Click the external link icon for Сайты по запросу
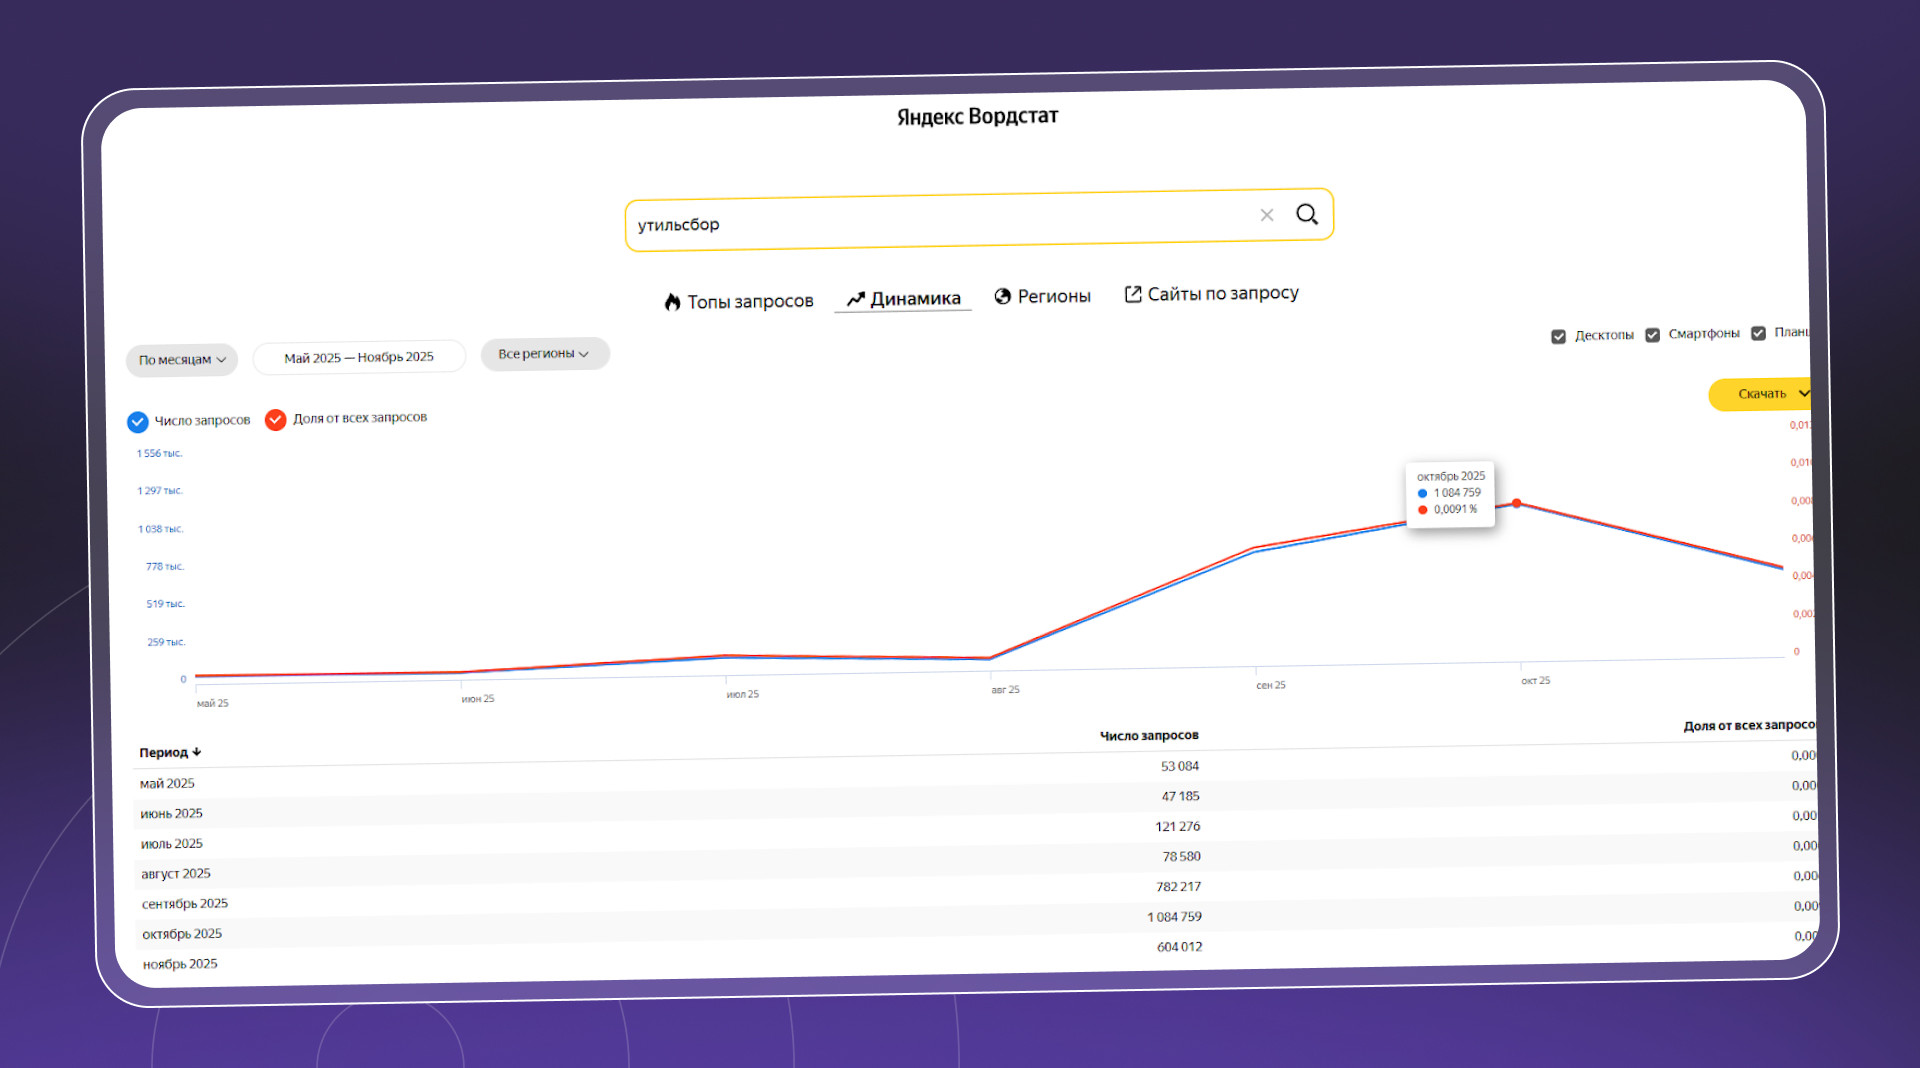 (1133, 294)
